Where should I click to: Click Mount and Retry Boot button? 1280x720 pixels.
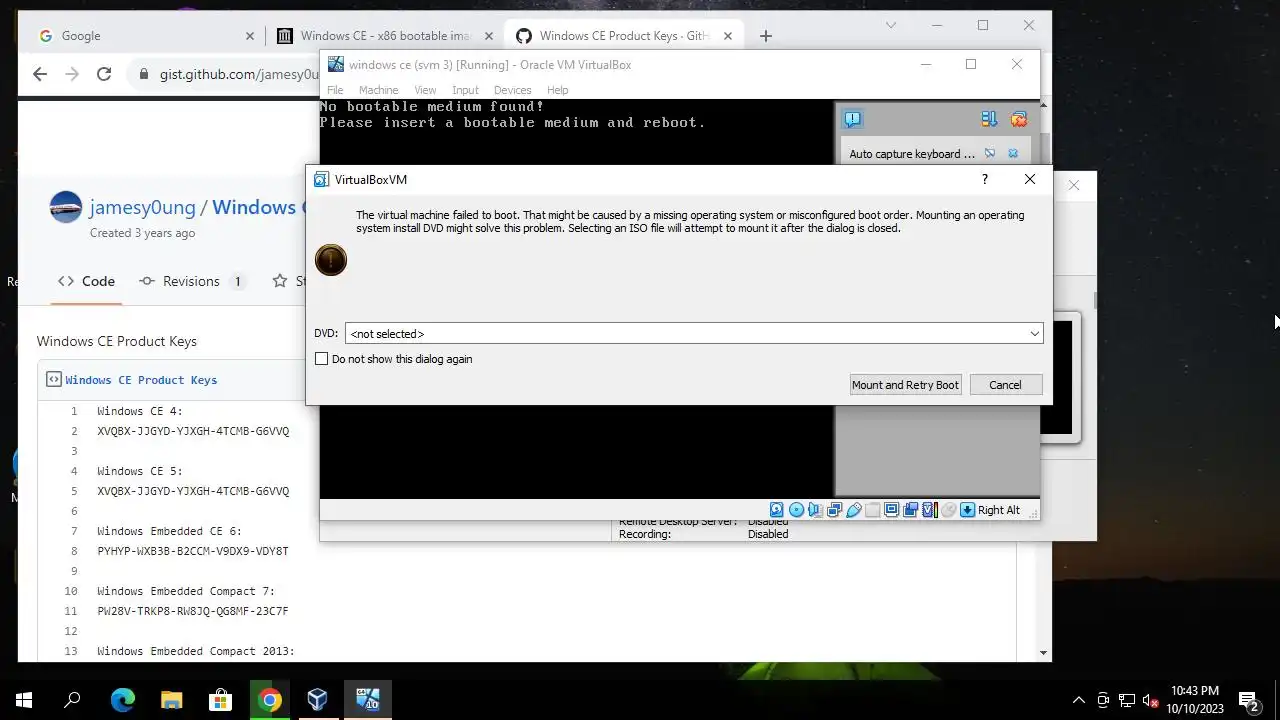905,385
